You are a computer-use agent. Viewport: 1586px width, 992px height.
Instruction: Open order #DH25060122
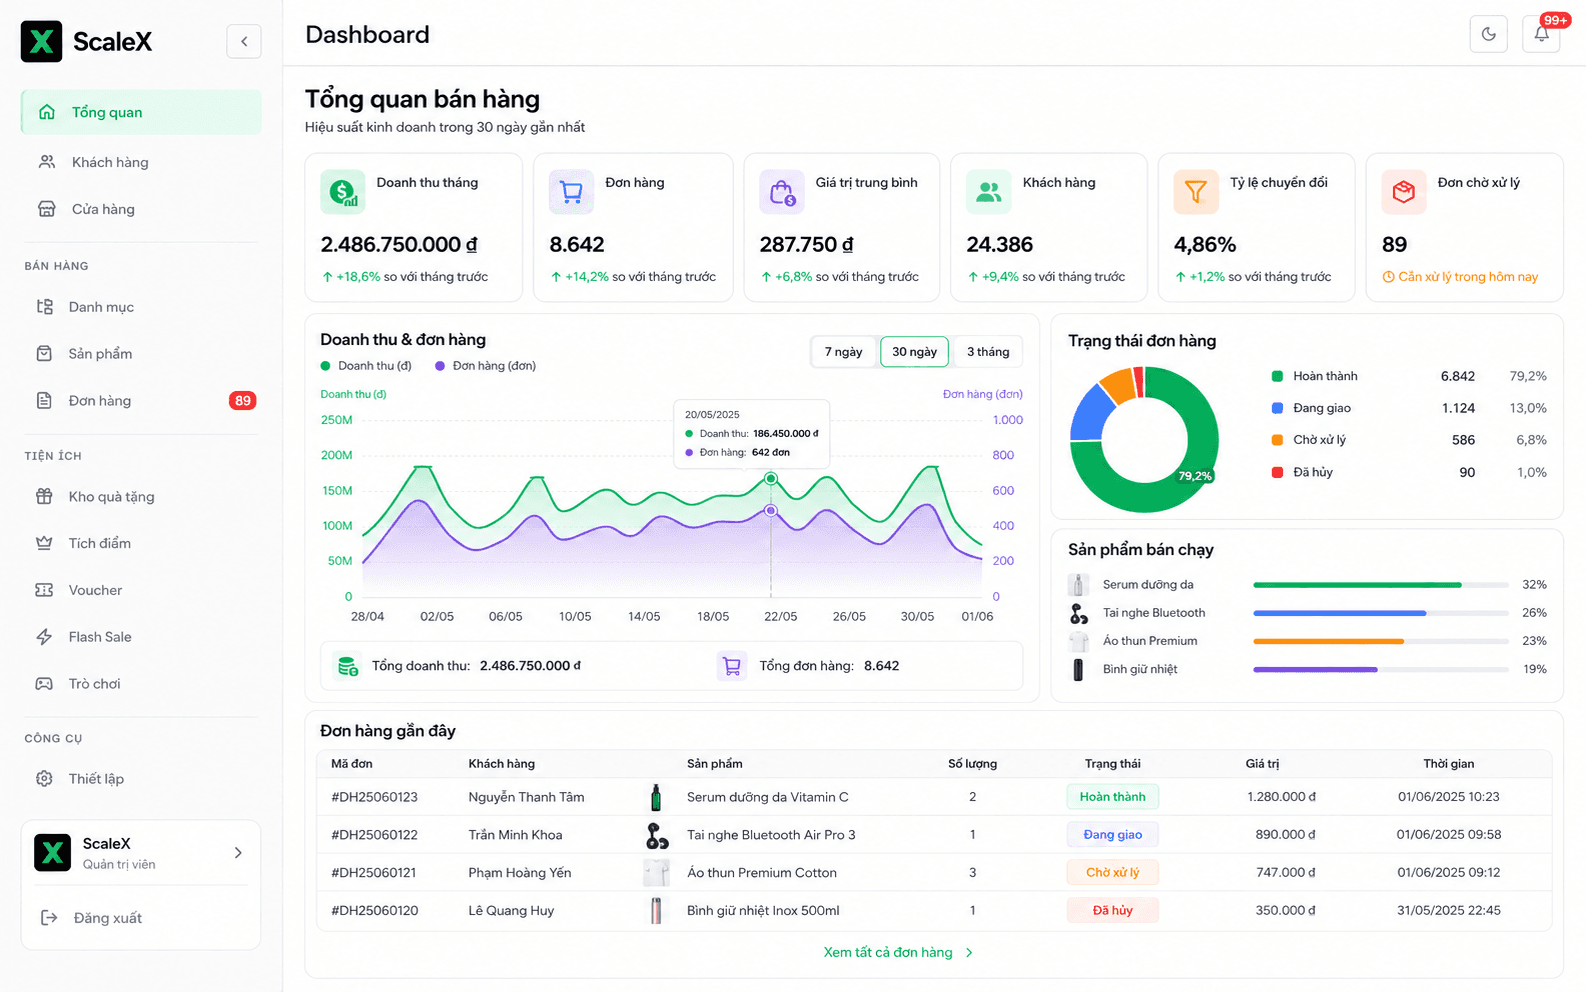point(374,835)
